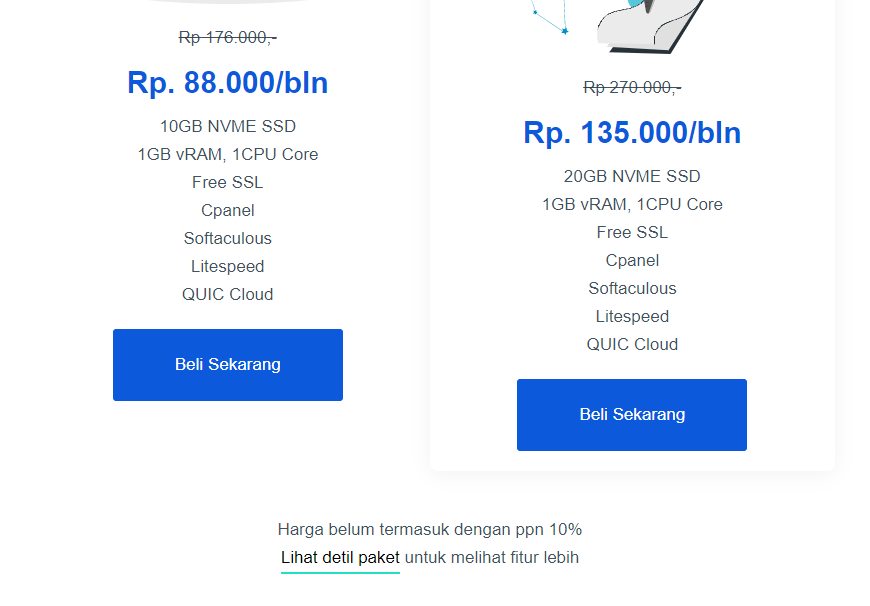This screenshot has height=606, width=870.
Task: Click Beli Sekarang for the Rp. 135.000 plan
Action: (x=632, y=415)
